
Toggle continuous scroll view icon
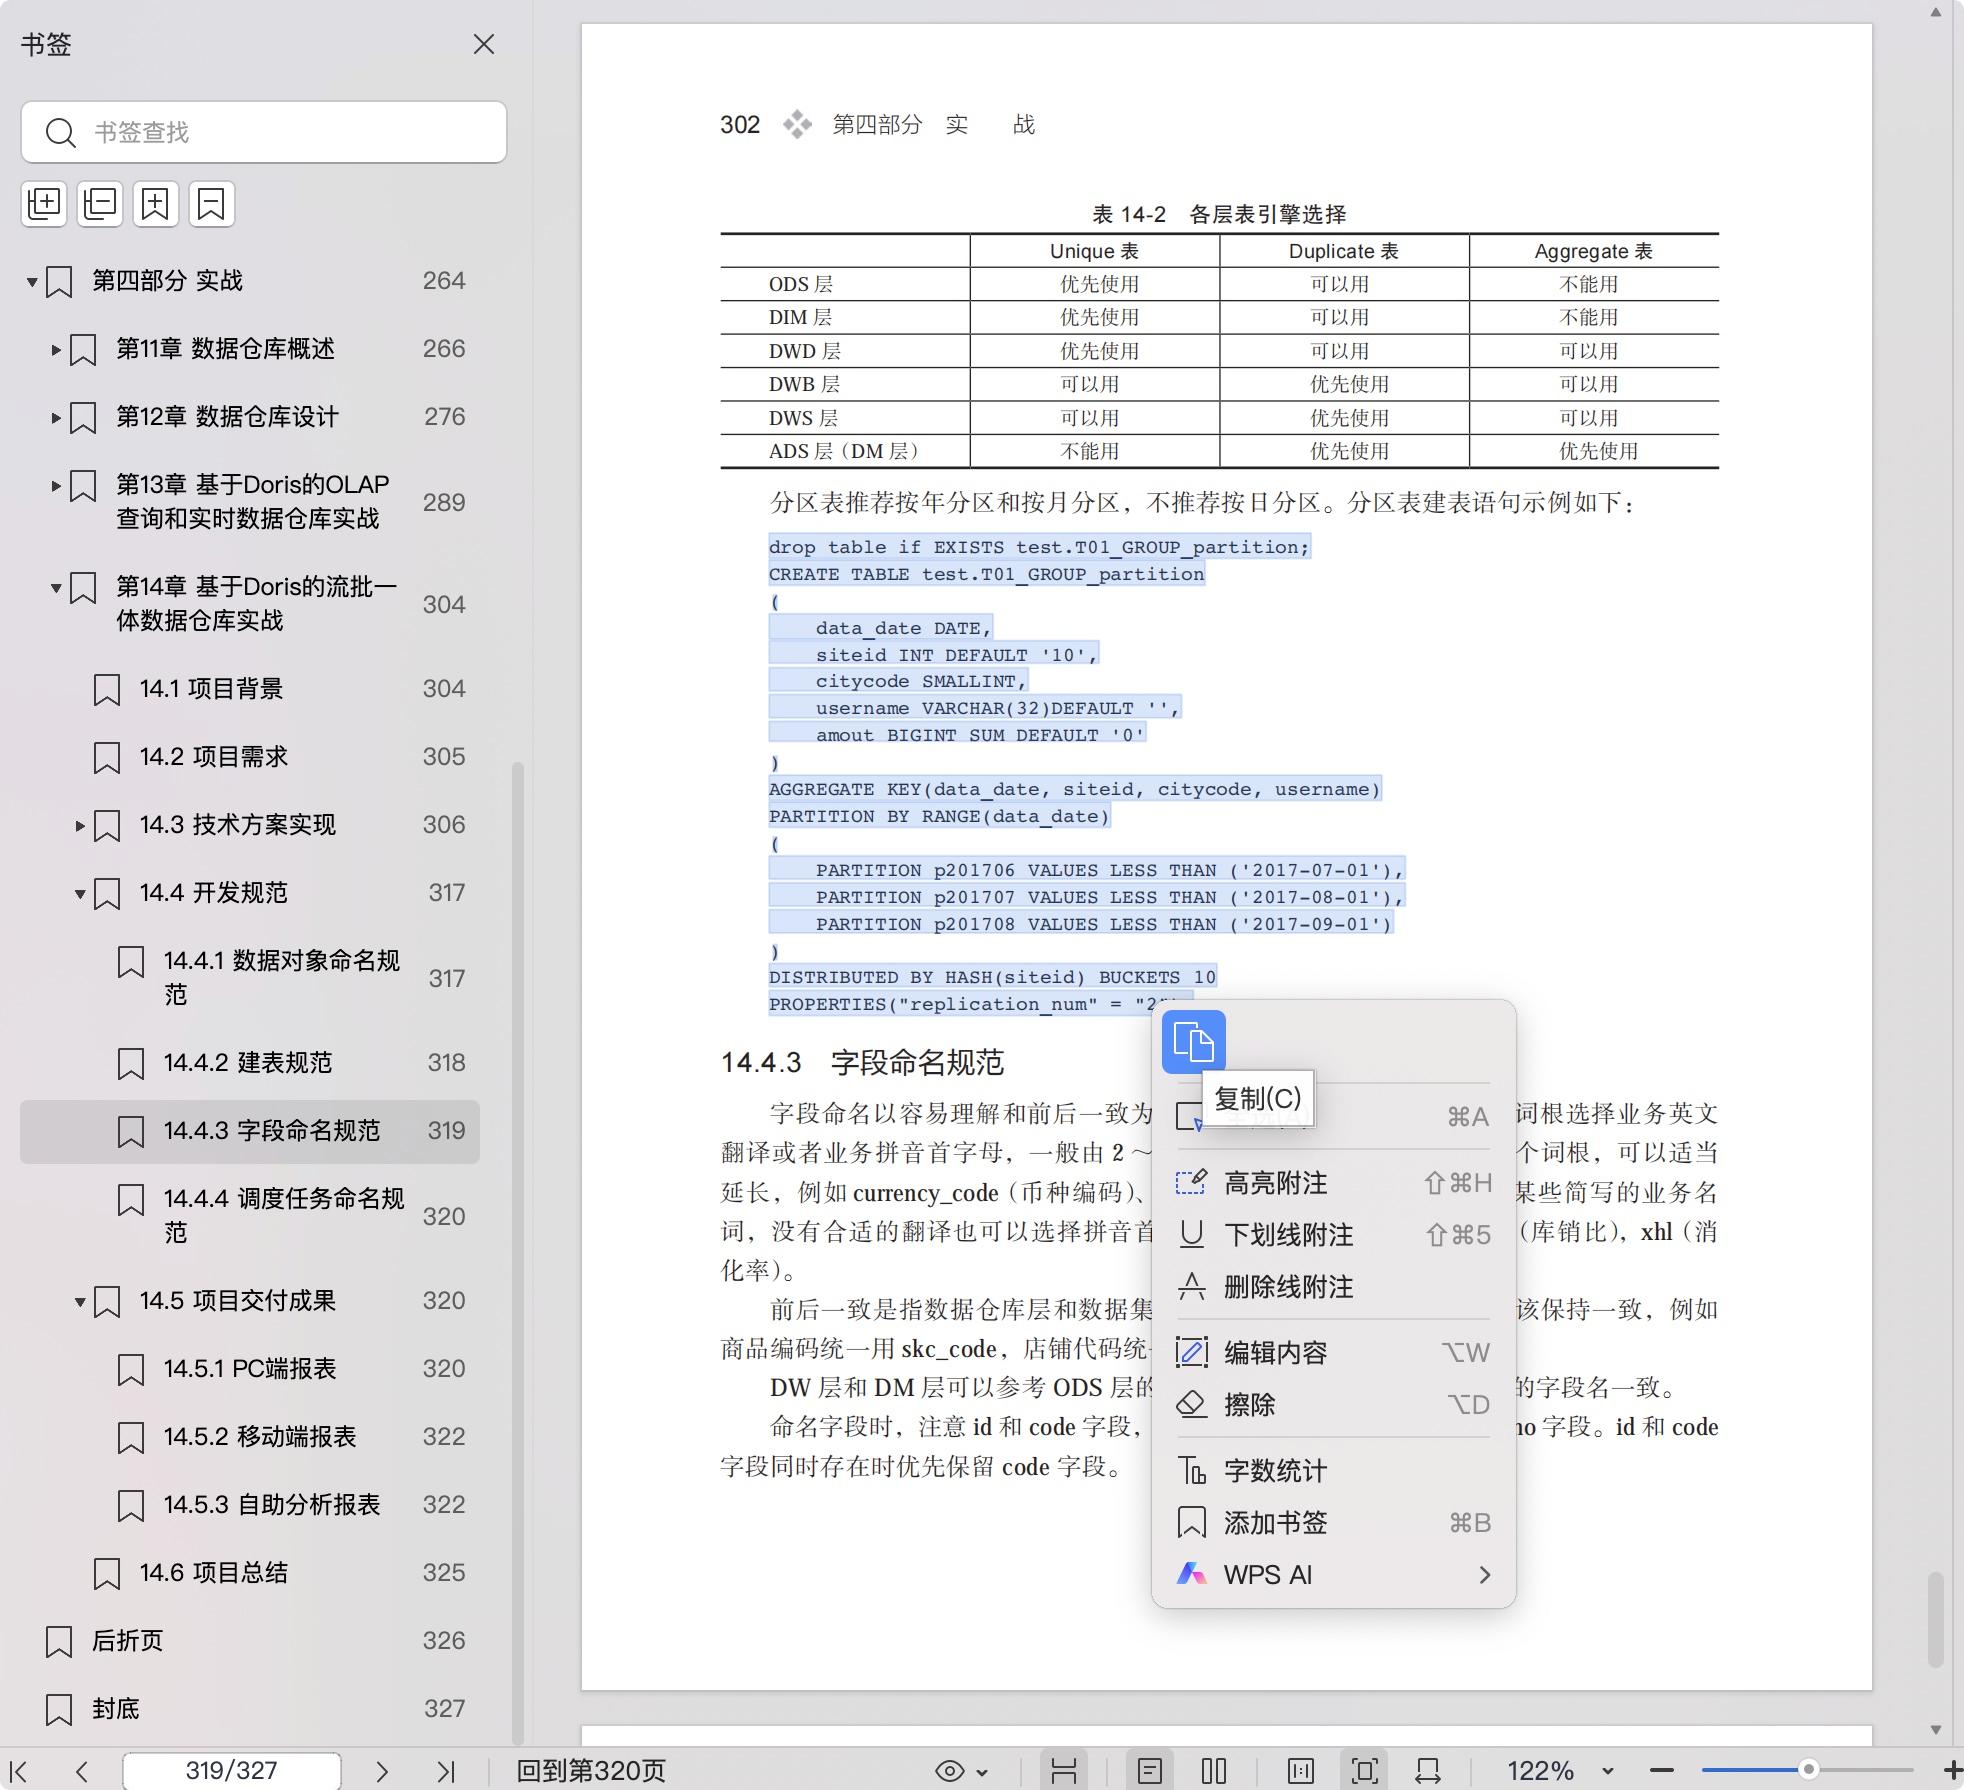tap(1064, 1771)
